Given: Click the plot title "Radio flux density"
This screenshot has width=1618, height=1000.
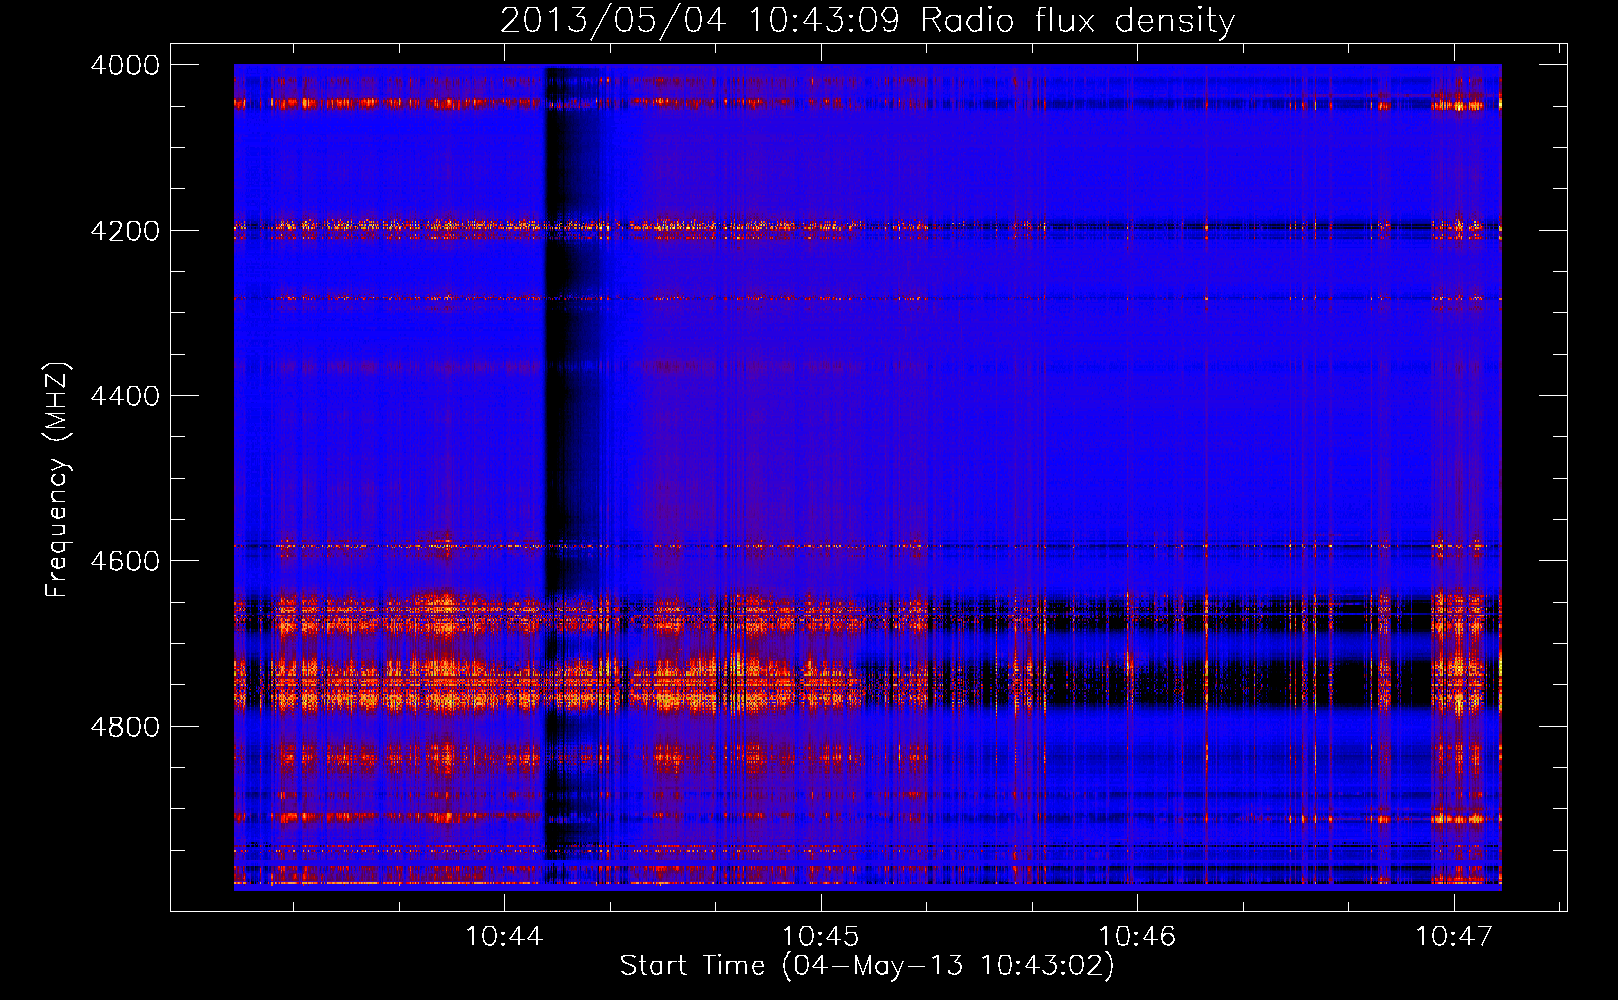Looking at the screenshot, I should coord(1077,20).
